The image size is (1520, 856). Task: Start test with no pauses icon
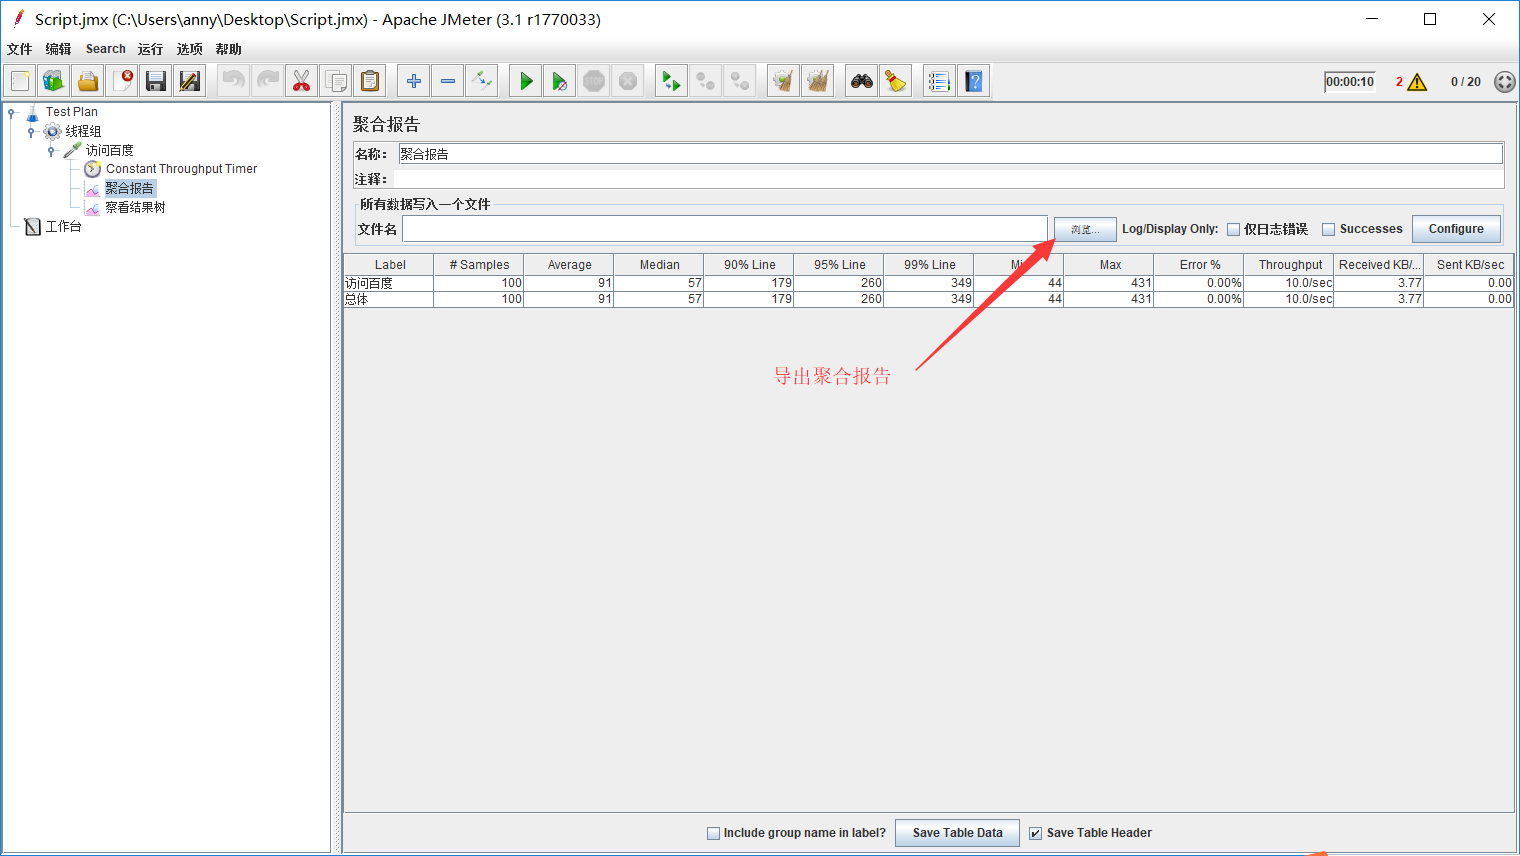pos(560,81)
